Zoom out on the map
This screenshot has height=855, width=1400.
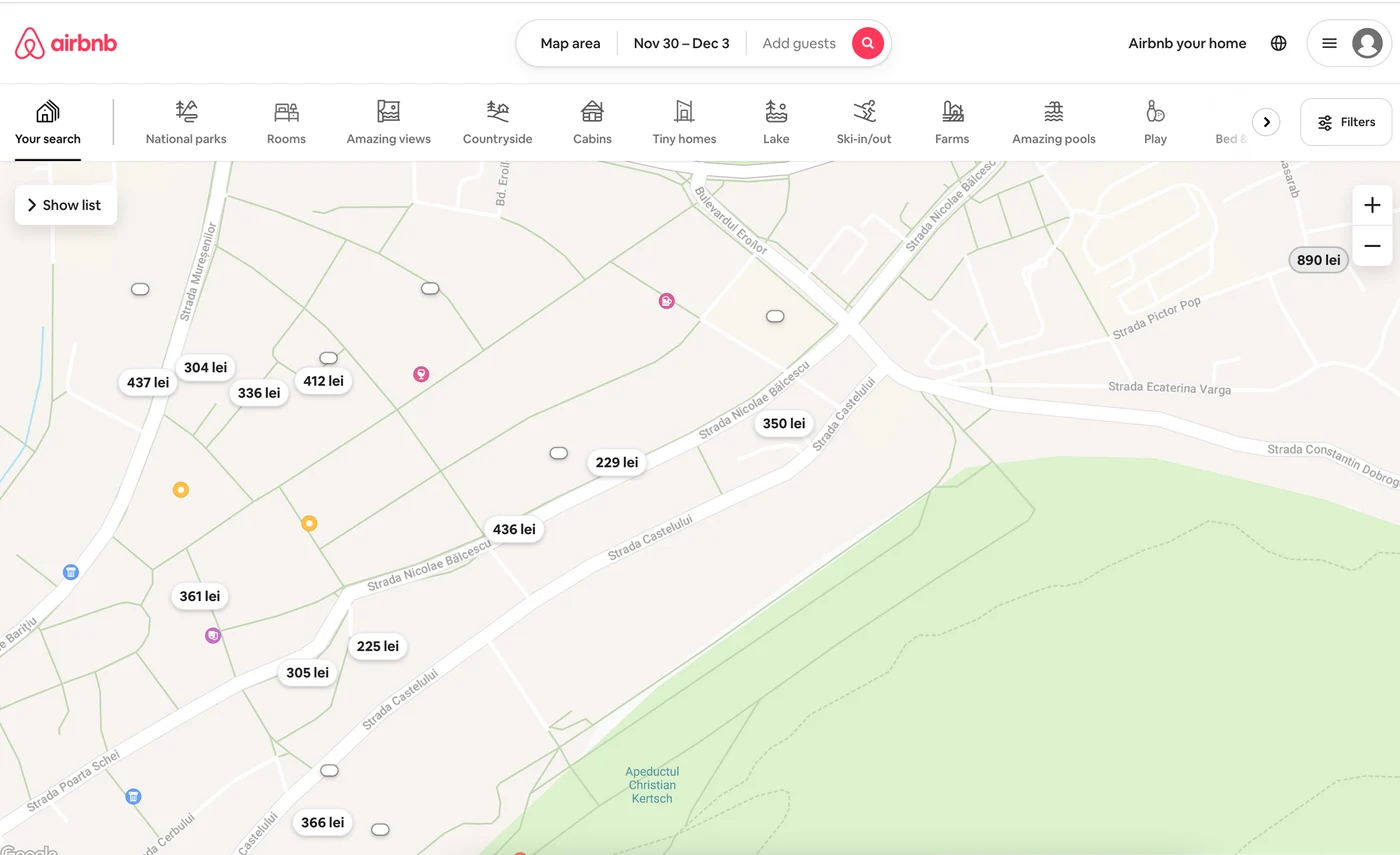(x=1372, y=246)
